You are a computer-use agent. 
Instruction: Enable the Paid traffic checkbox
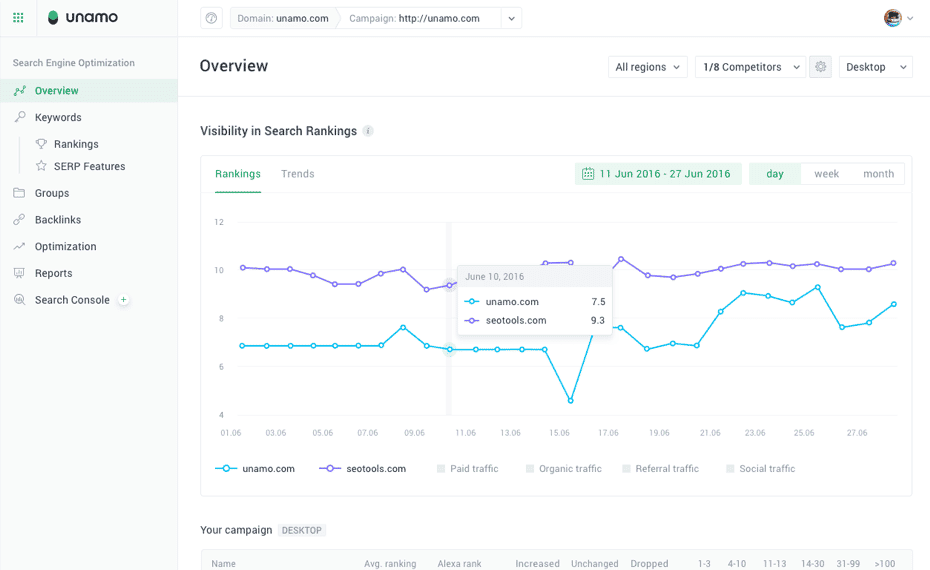point(441,469)
